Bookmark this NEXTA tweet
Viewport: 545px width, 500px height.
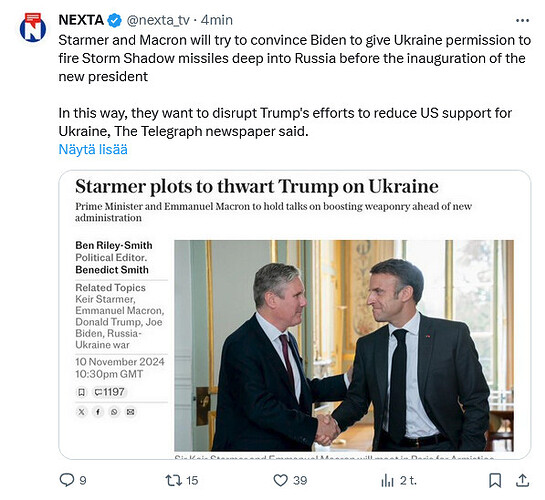click(495, 480)
